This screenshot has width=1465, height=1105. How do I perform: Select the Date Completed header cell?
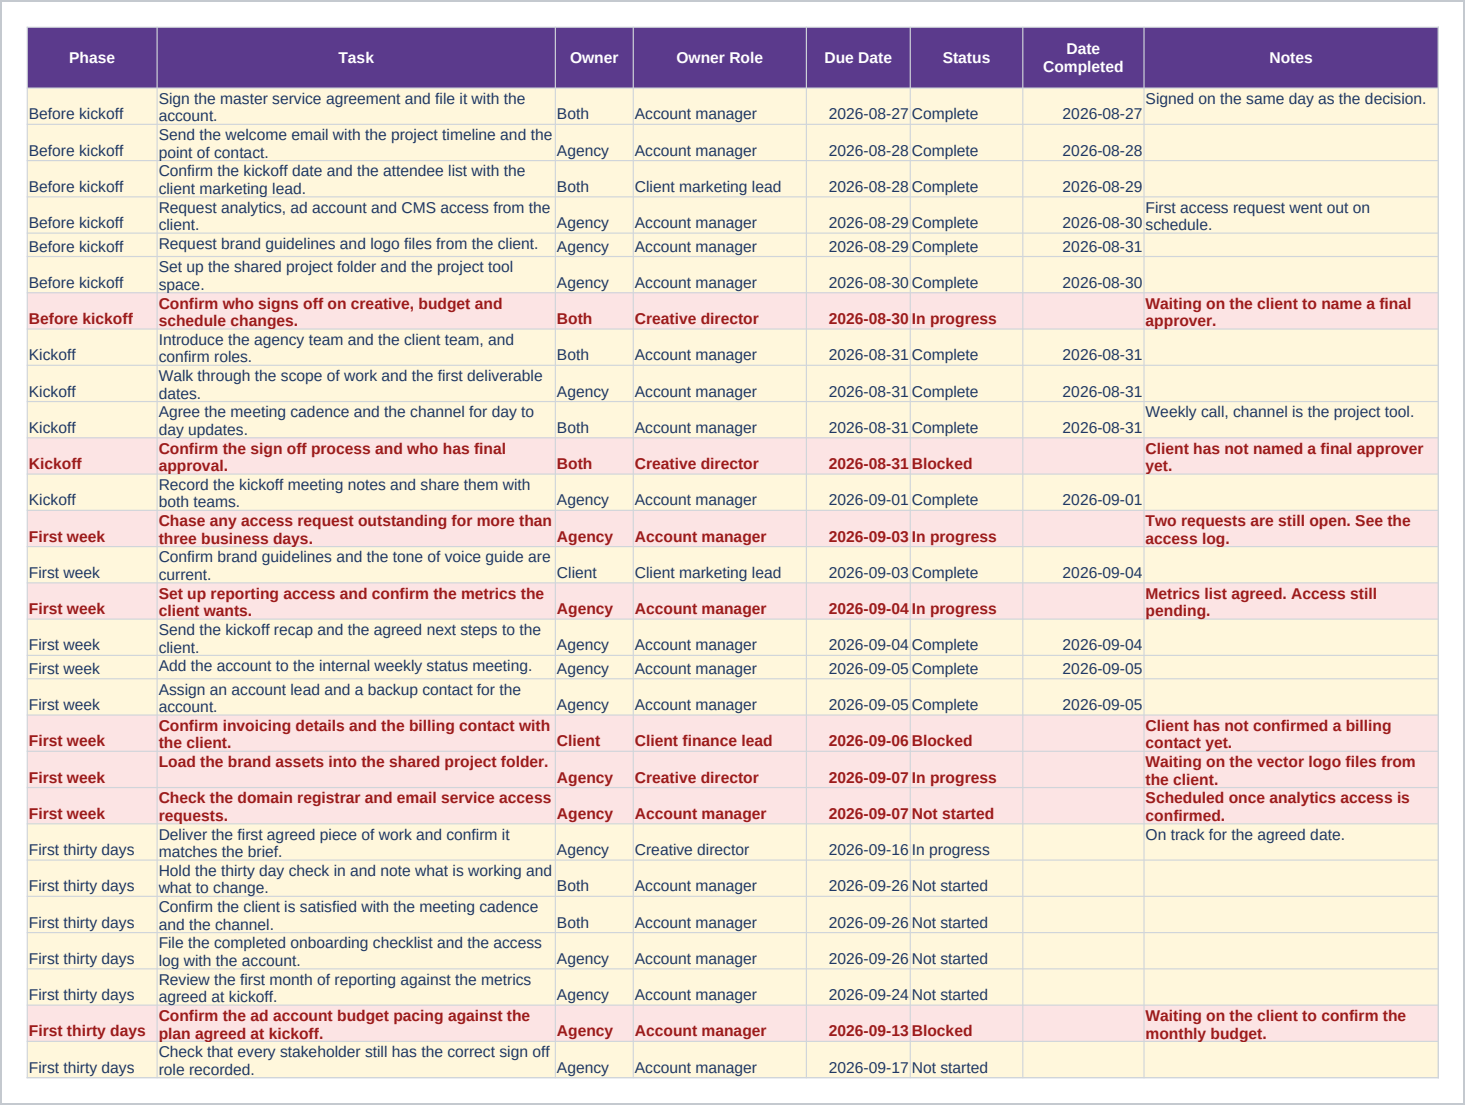point(1083,58)
